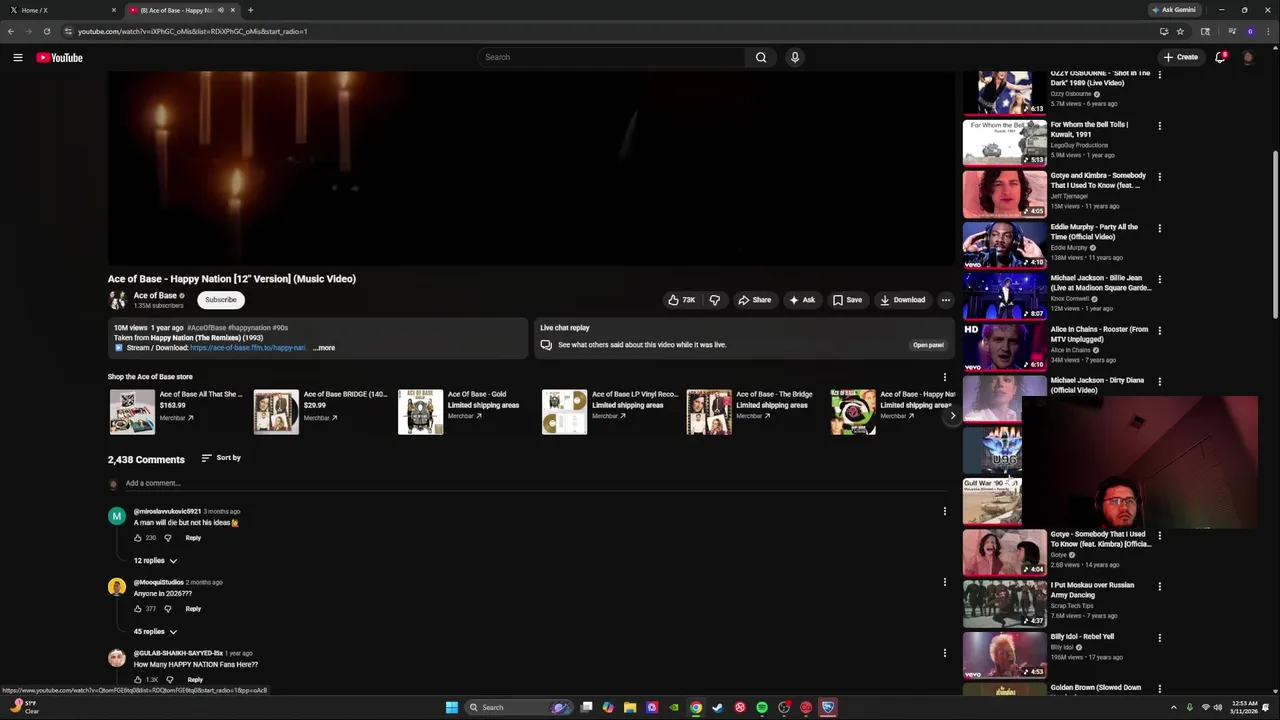Open 'Michael Jackson - Billie Jean' video title
Image resolution: width=1280 pixels, height=720 pixels.
click(x=1100, y=283)
